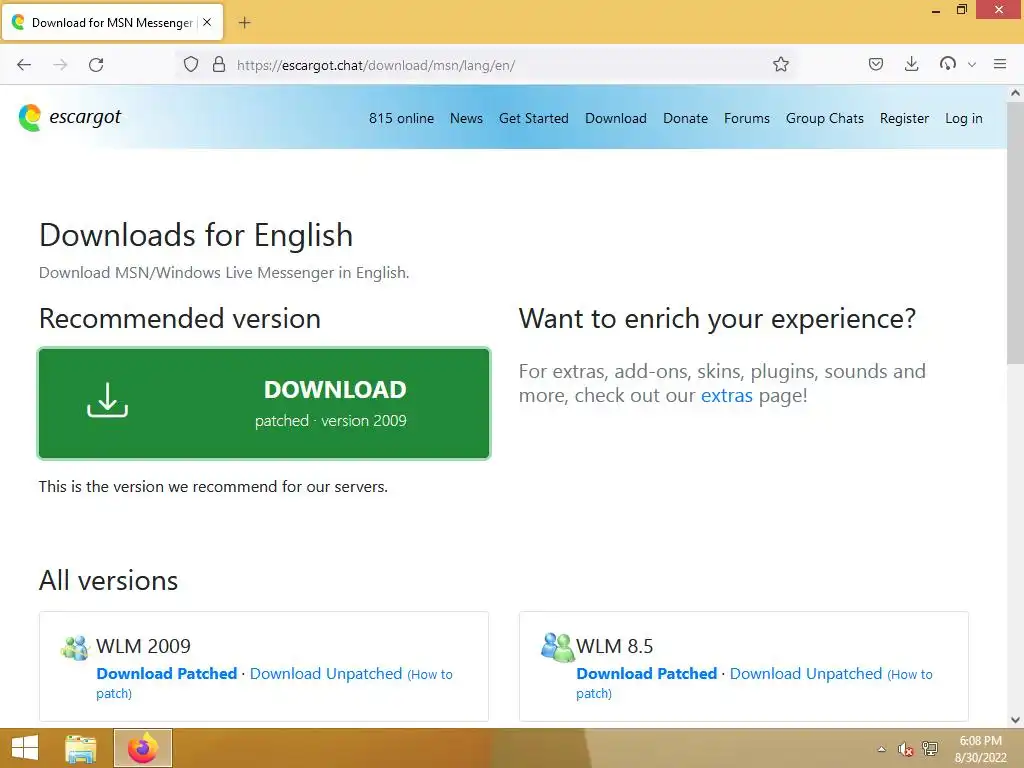Click the Log in link
Screen dimensions: 1024x768
point(963,118)
